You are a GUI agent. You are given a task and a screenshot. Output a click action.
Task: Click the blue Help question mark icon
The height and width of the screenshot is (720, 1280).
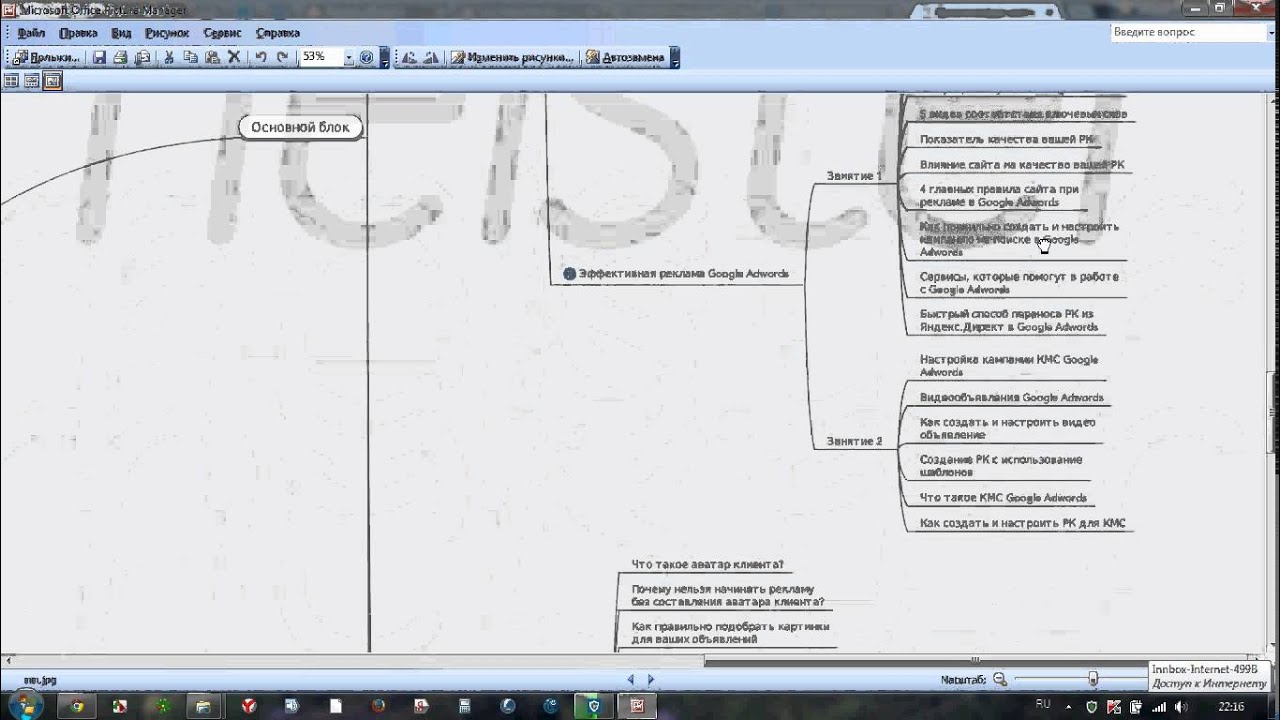pyautogui.click(x=366, y=58)
